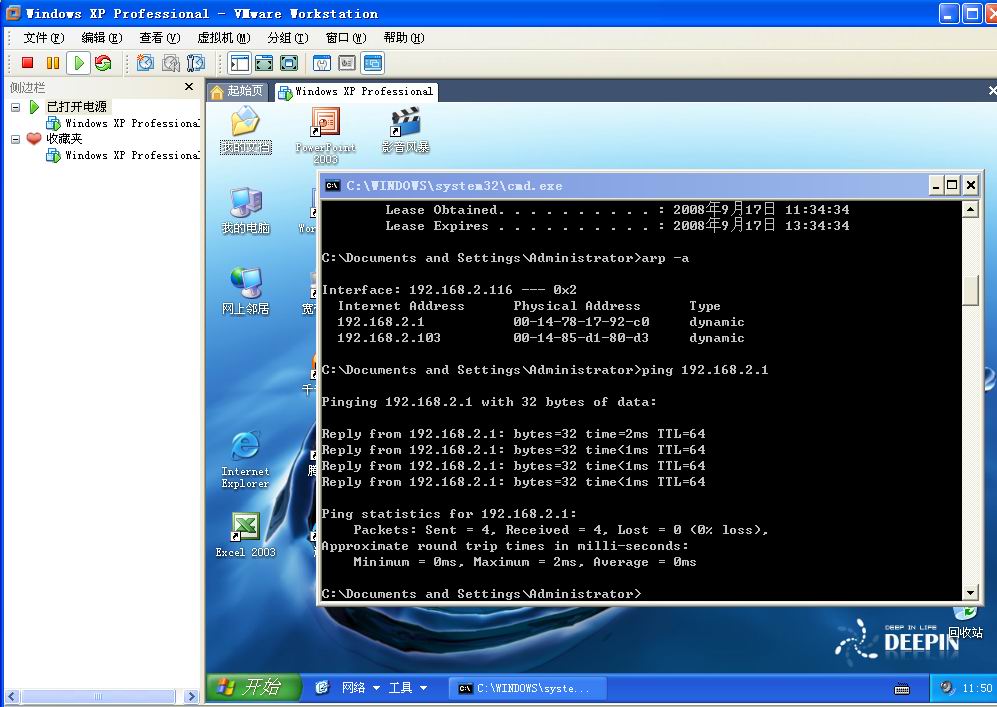Click the cmd window scrollbar thumb
997x707 pixels.
coord(970,291)
